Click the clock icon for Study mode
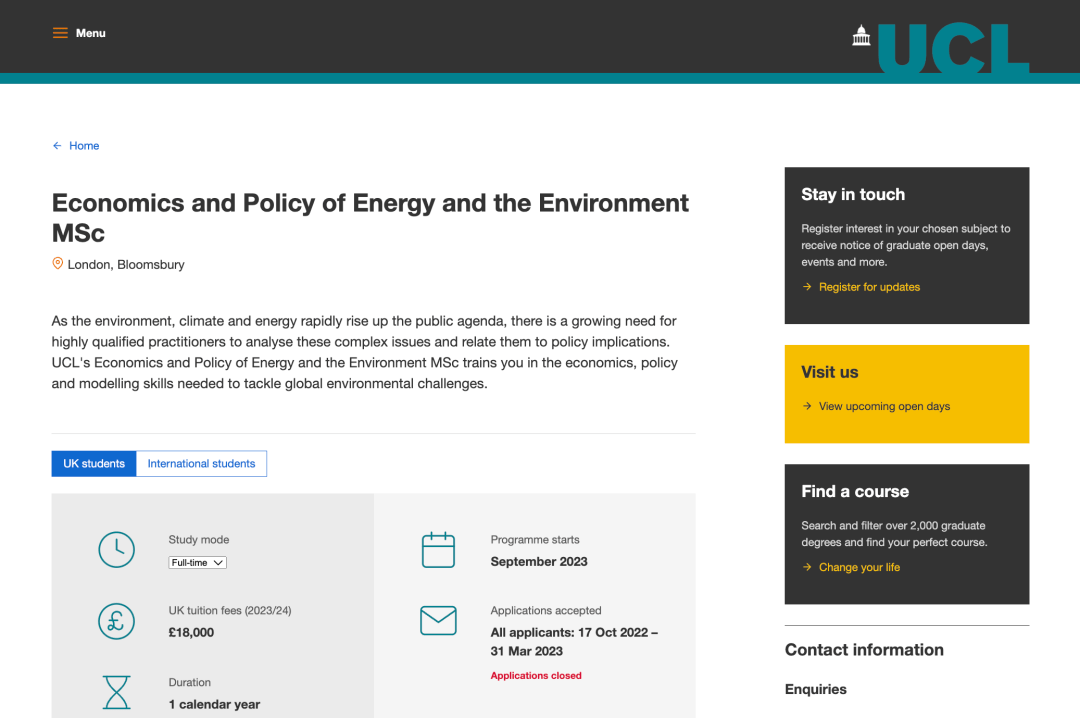 click(x=116, y=550)
